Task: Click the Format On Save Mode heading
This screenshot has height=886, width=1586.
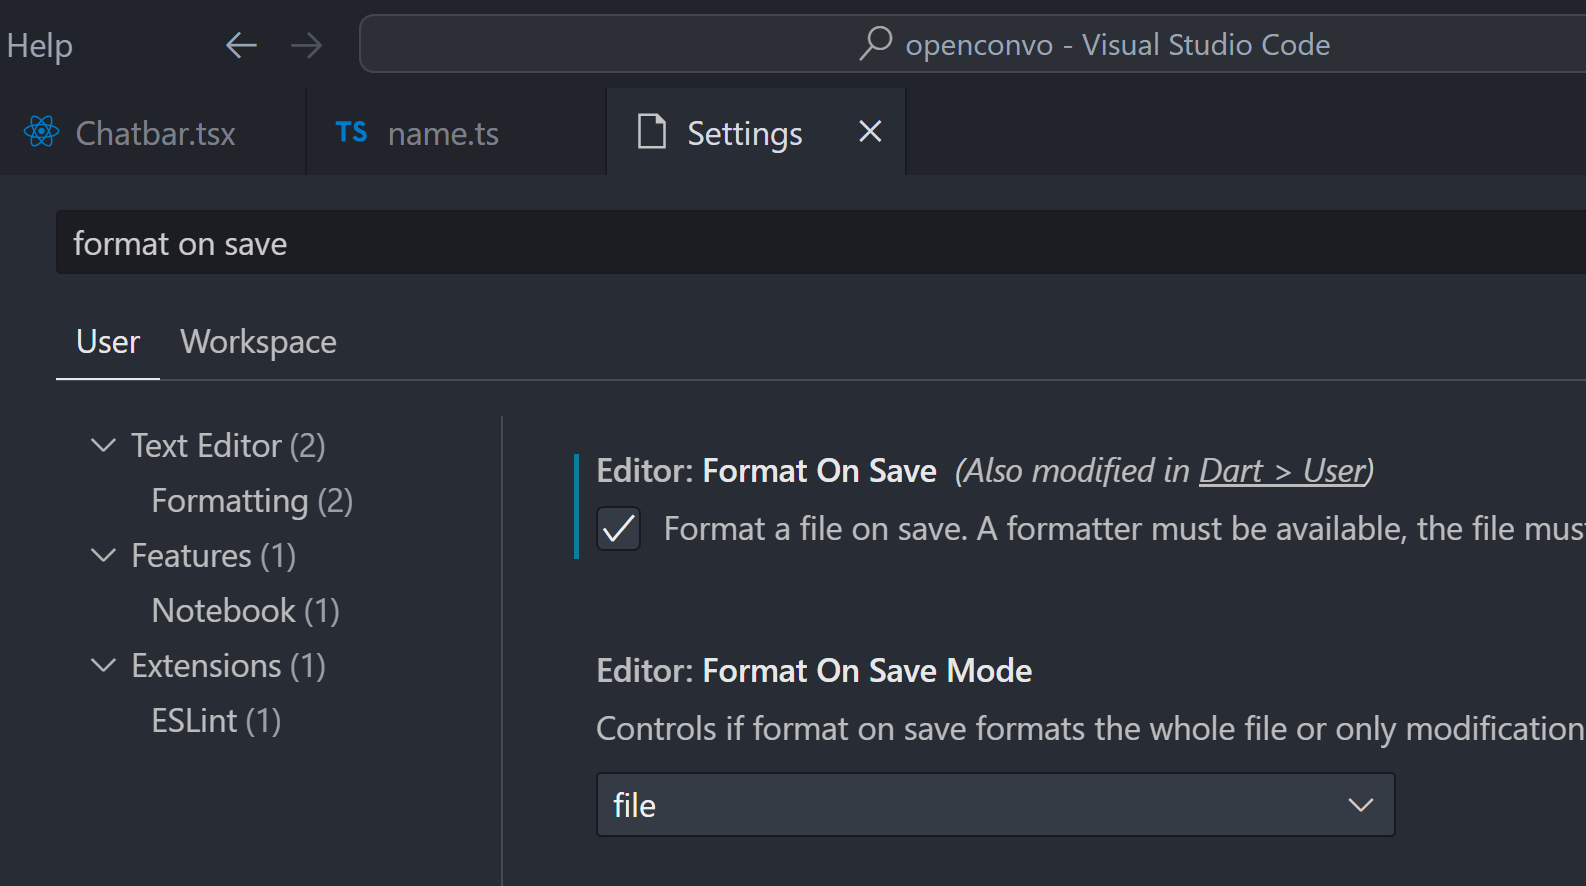Action: pyautogui.click(x=814, y=670)
